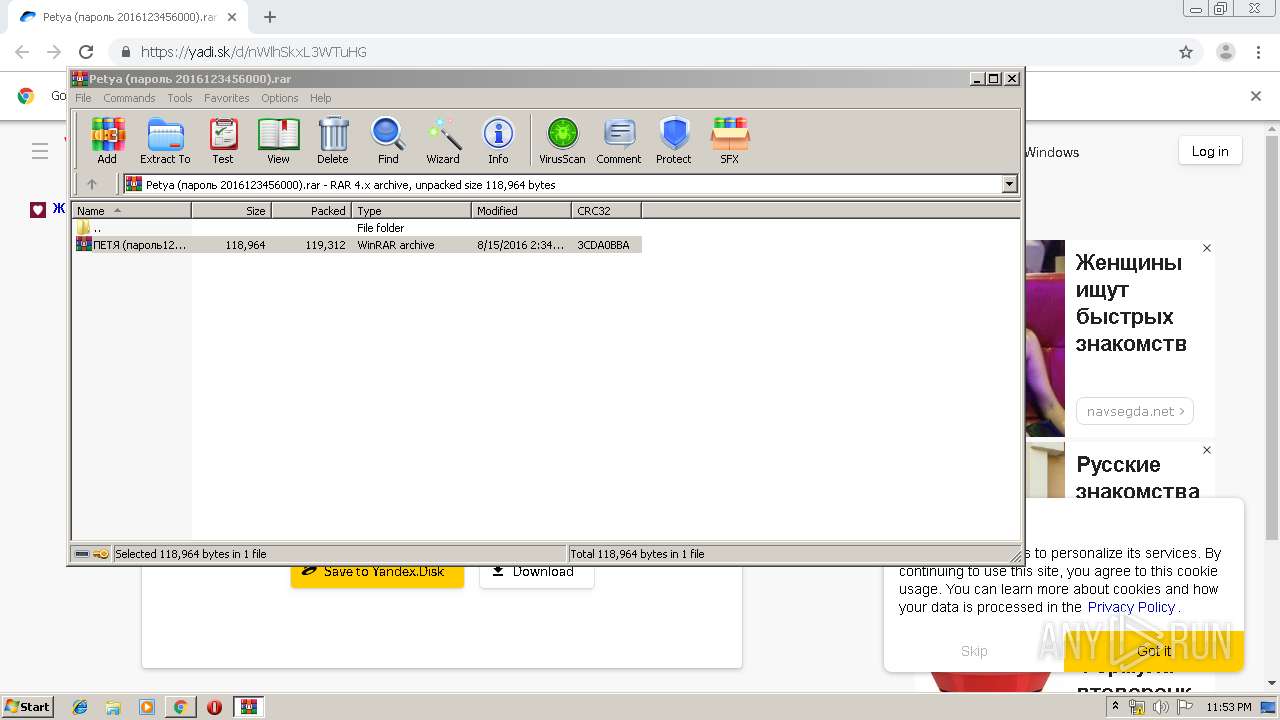The height and width of the screenshot is (720, 1280).
Task: Open the Commands menu
Action: tap(129, 98)
